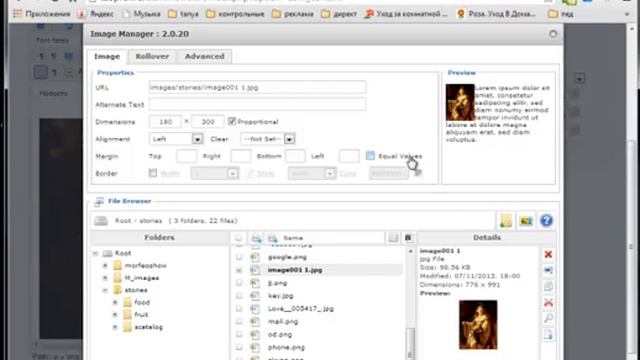Click the File Browser section icon

[x=99, y=201]
